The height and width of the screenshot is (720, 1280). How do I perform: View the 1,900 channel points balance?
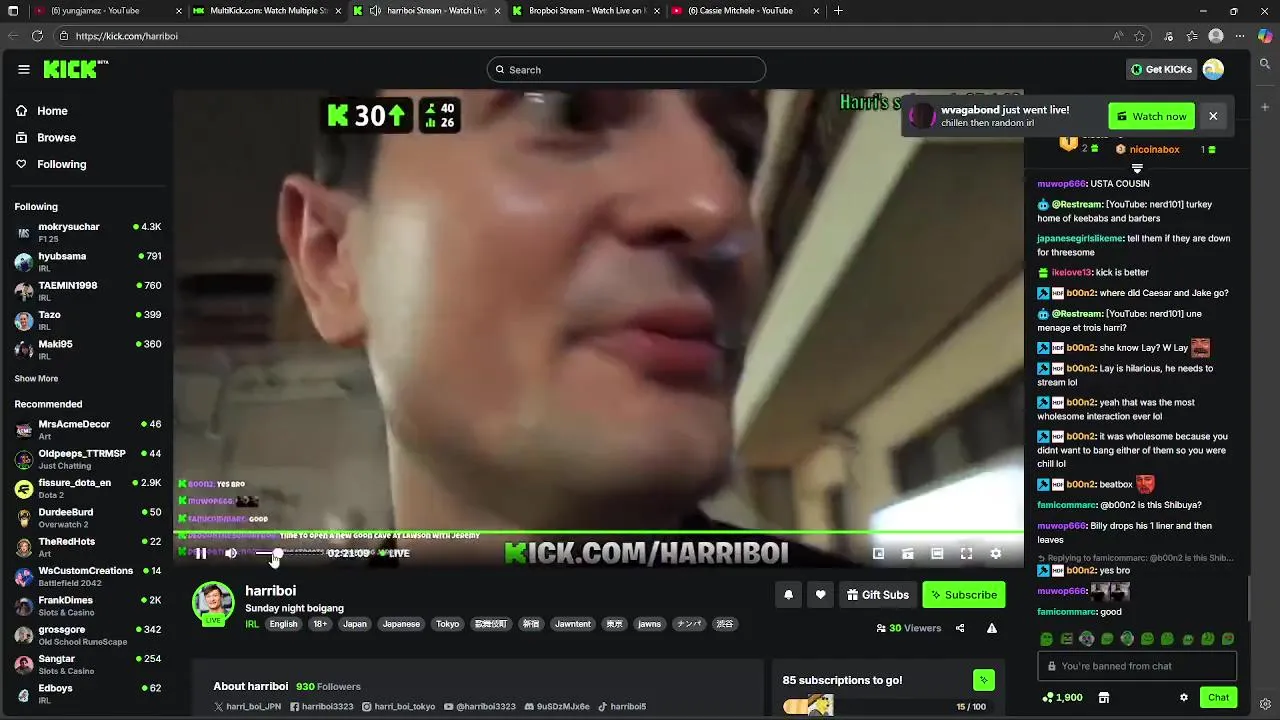1062,697
